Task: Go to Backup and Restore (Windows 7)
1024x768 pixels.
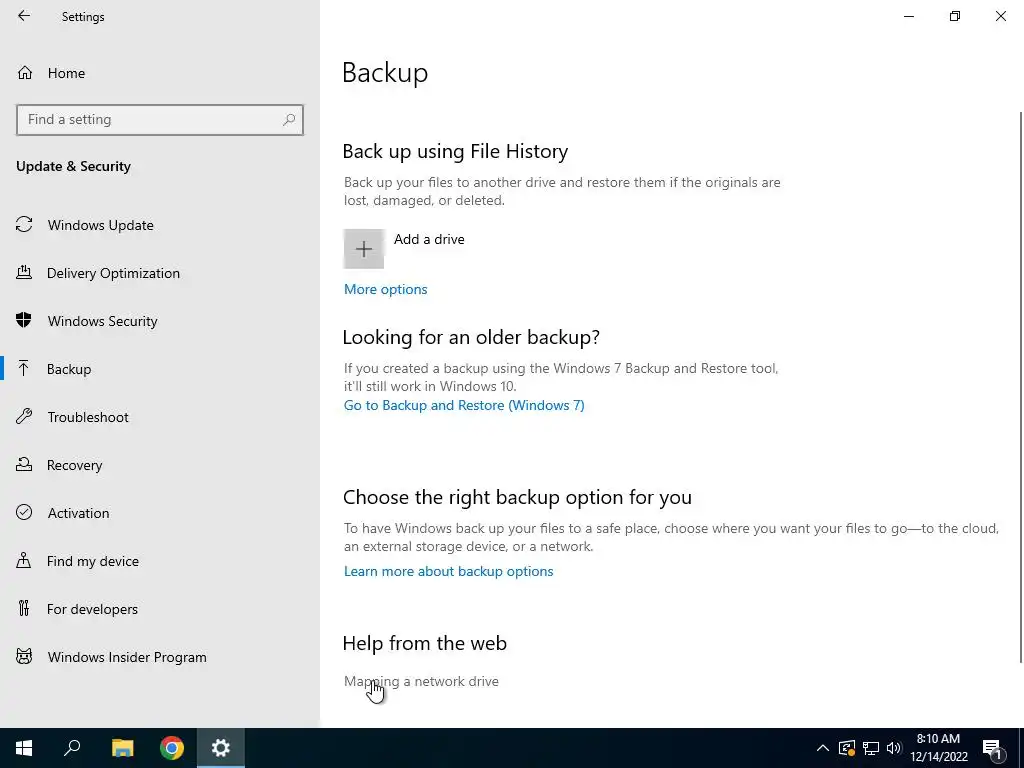Action: point(464,405)
